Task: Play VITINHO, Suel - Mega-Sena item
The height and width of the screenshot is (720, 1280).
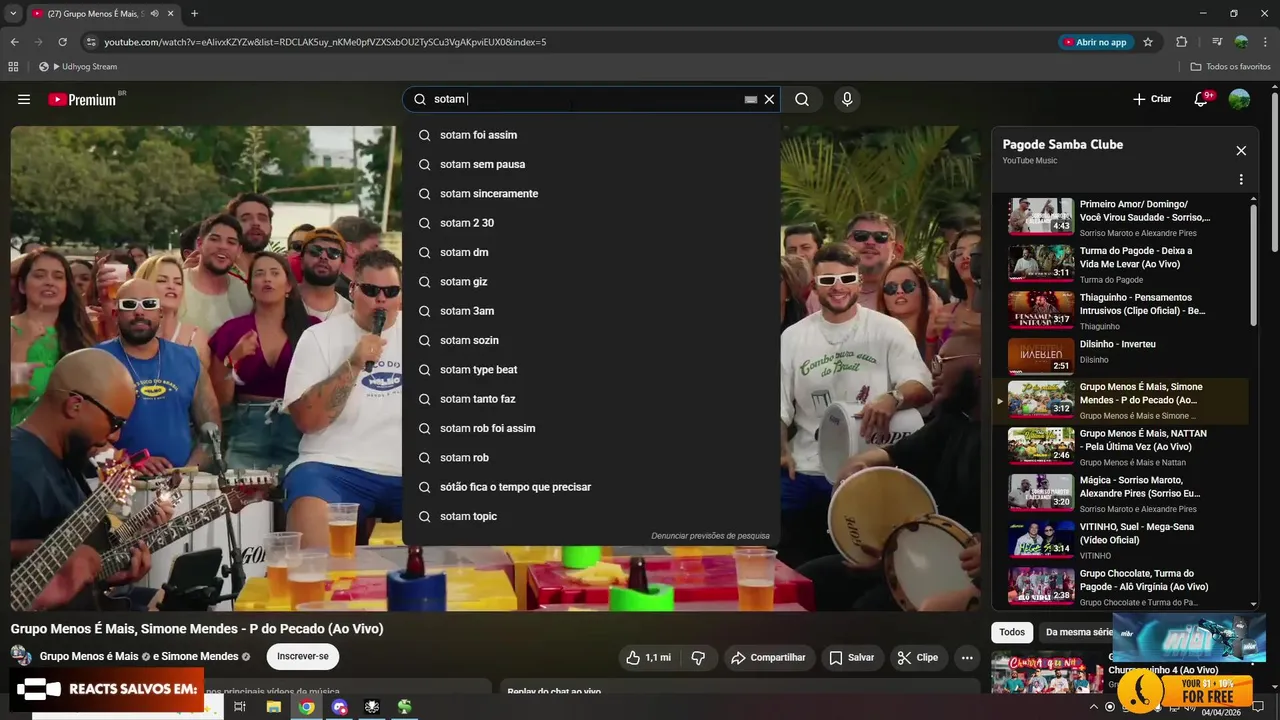Action: point(1120,539)
